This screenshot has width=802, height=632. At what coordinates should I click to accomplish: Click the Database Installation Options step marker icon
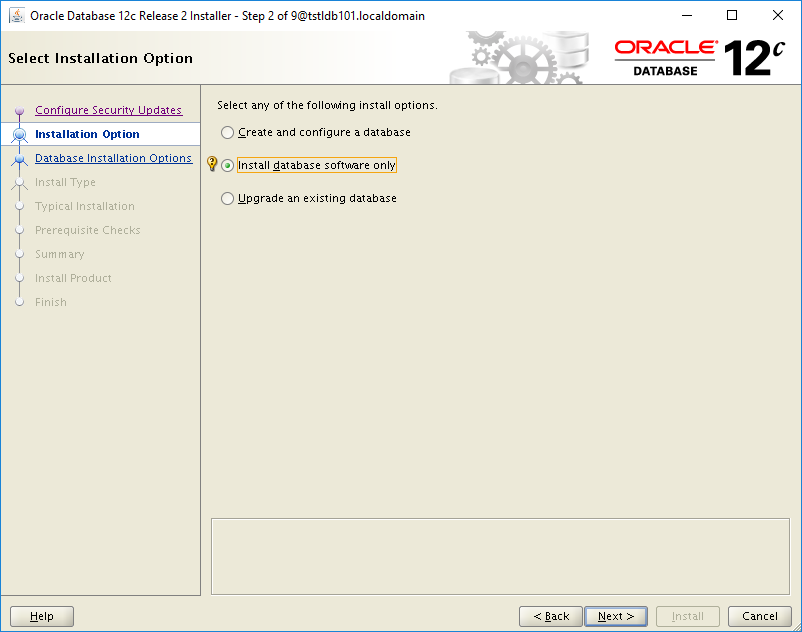coord(19,160)
